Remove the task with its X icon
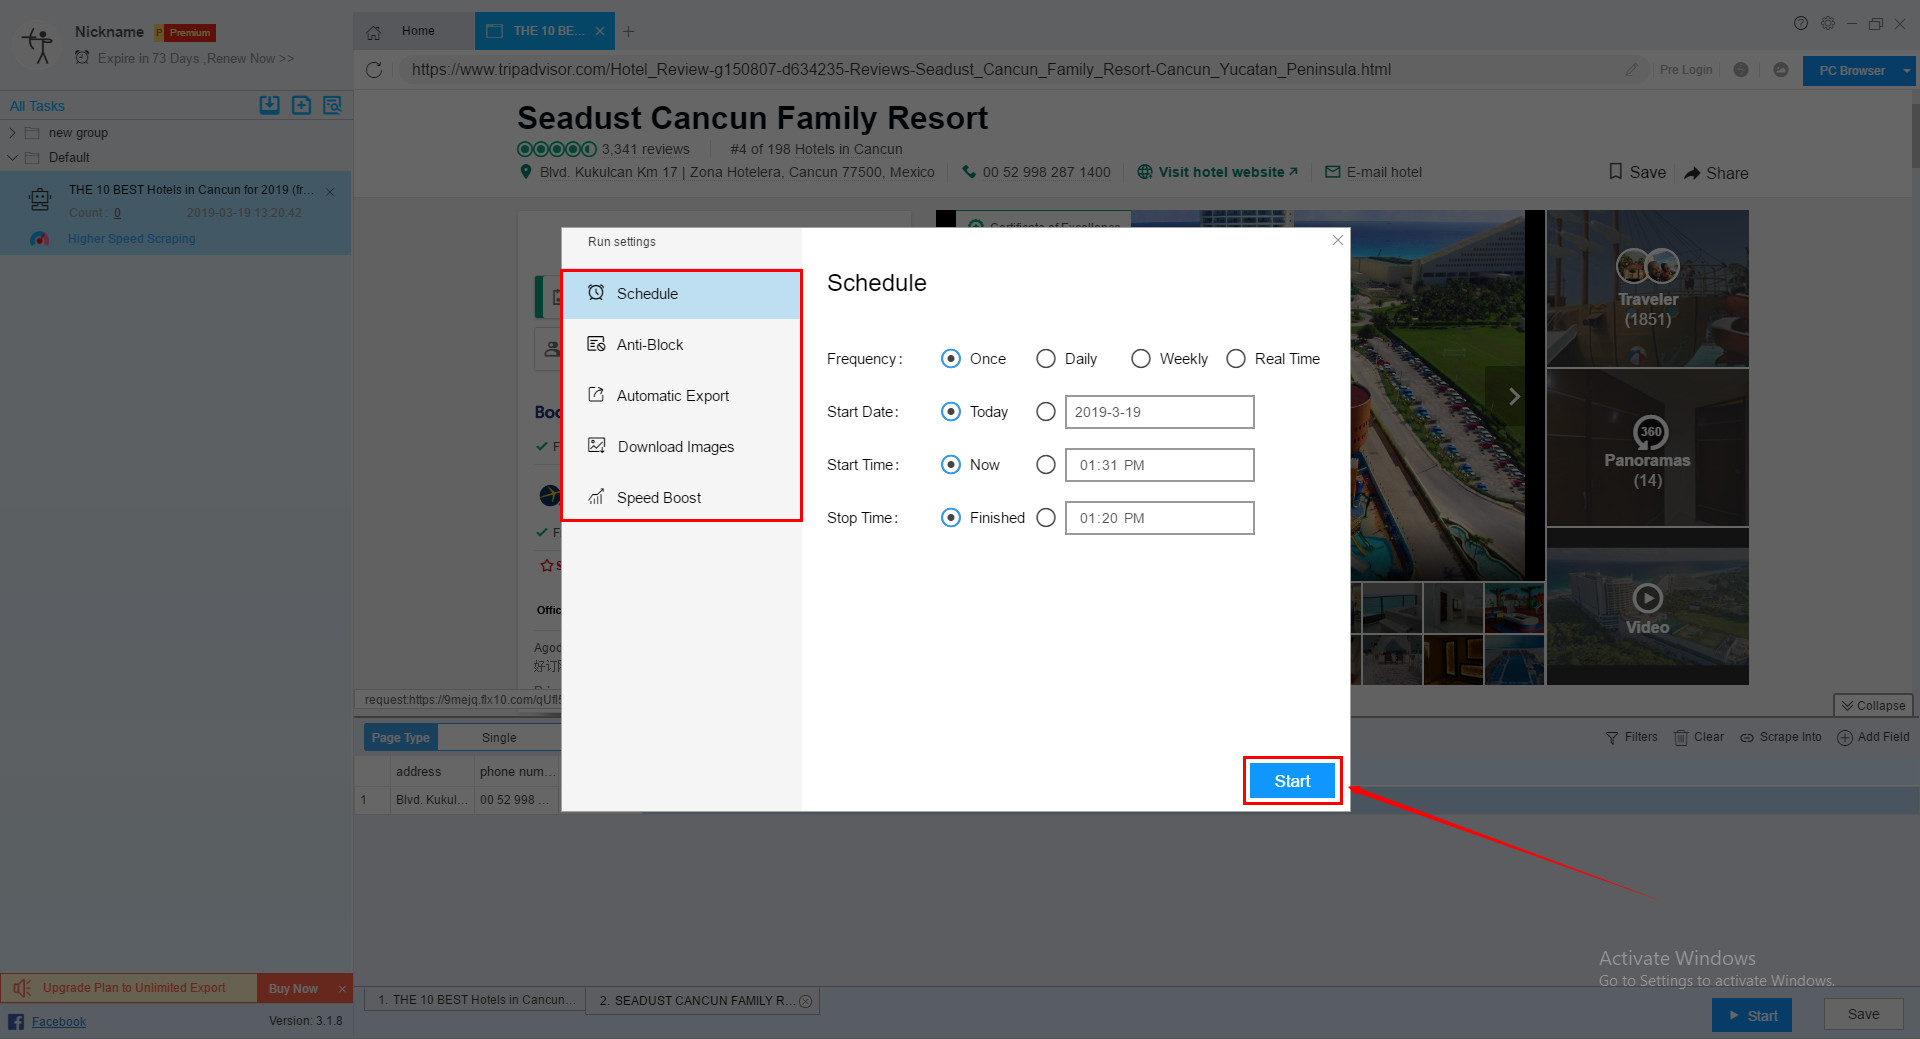This screenshot has width=1920, height=1039. click(x=330, y=192)
